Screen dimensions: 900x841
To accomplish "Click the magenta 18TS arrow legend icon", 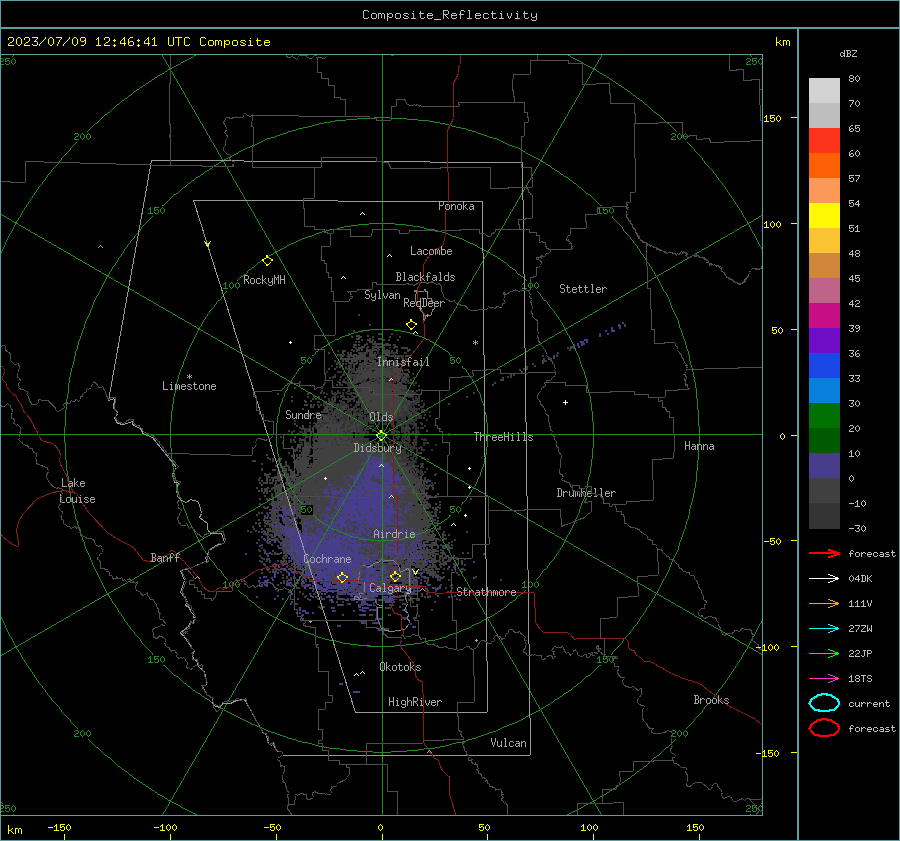I will 824,679.
